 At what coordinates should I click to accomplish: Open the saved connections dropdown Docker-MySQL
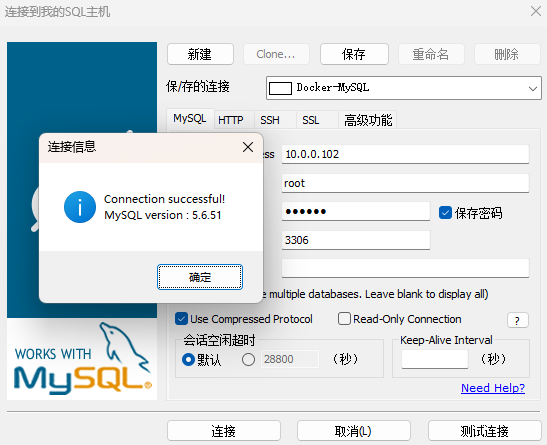pyautogui.click(x=404, y=88)
